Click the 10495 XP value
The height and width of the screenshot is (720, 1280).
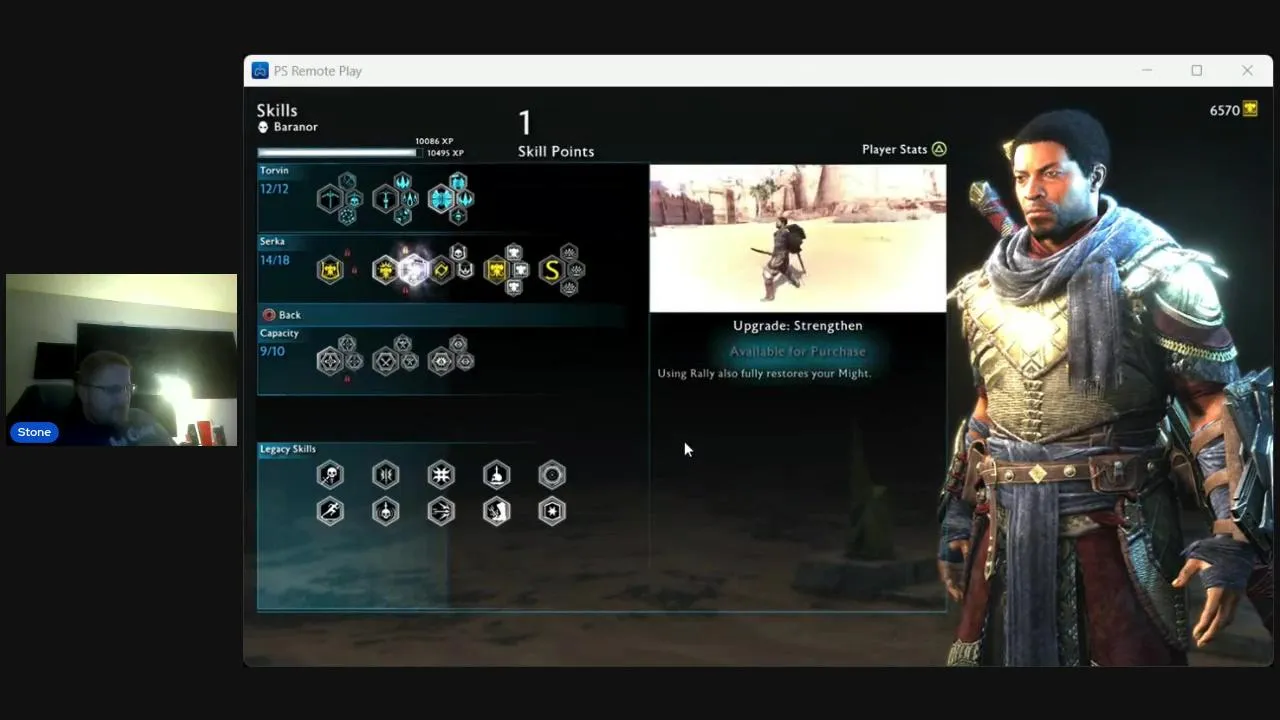(445, 153)
